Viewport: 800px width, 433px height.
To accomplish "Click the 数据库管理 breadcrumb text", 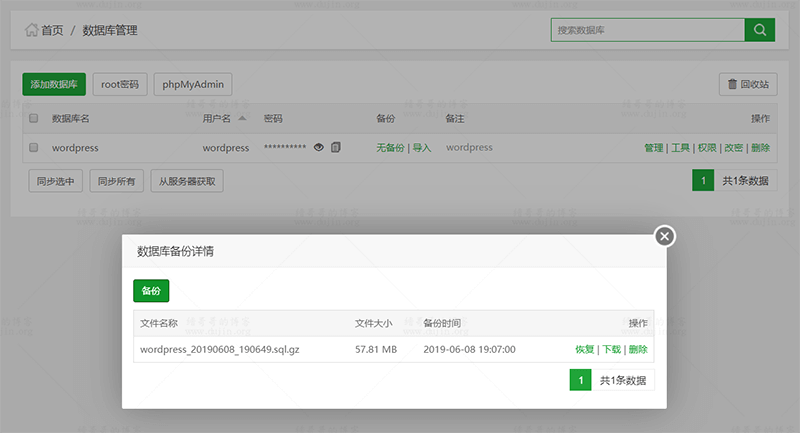I will click(x=110, y=30).
